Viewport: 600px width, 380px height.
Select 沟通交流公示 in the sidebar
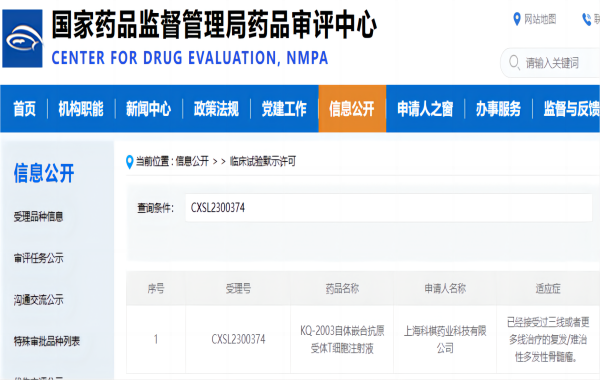(x=38, y=300)
